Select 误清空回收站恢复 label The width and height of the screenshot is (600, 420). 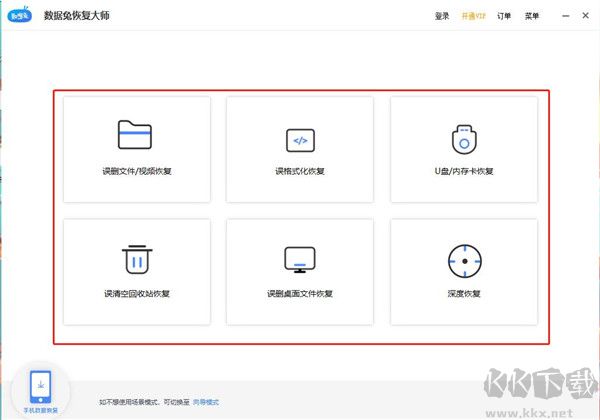137,294
